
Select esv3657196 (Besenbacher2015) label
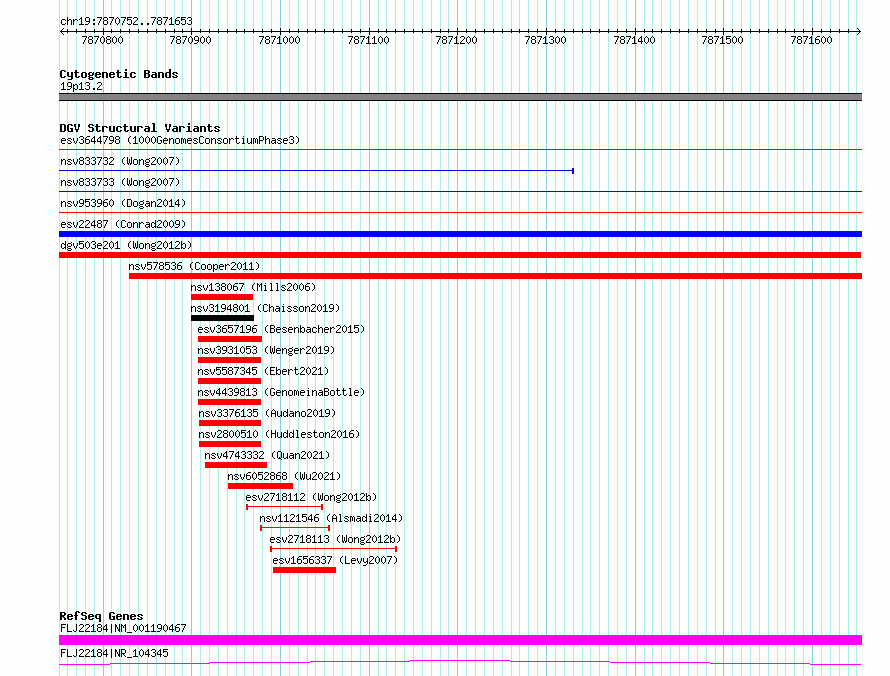tap(281, 329)
